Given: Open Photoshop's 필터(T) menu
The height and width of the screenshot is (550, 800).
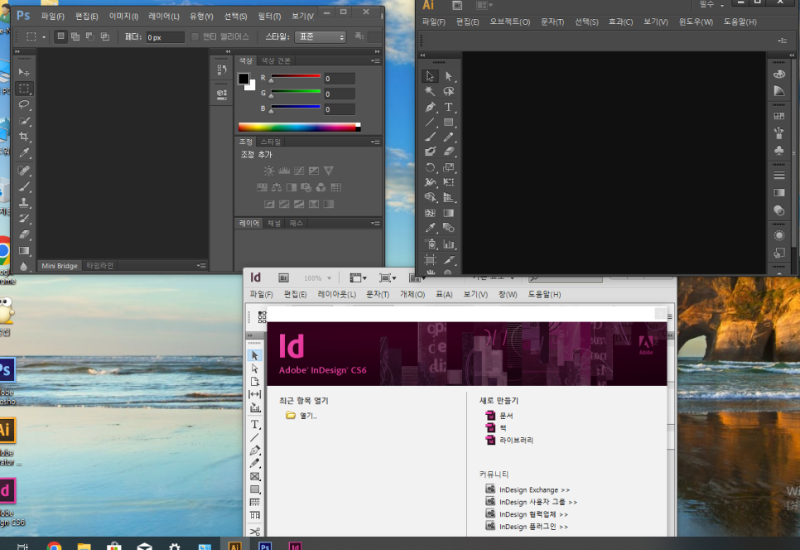Looking at the screenshot, I should pos(269,16).
